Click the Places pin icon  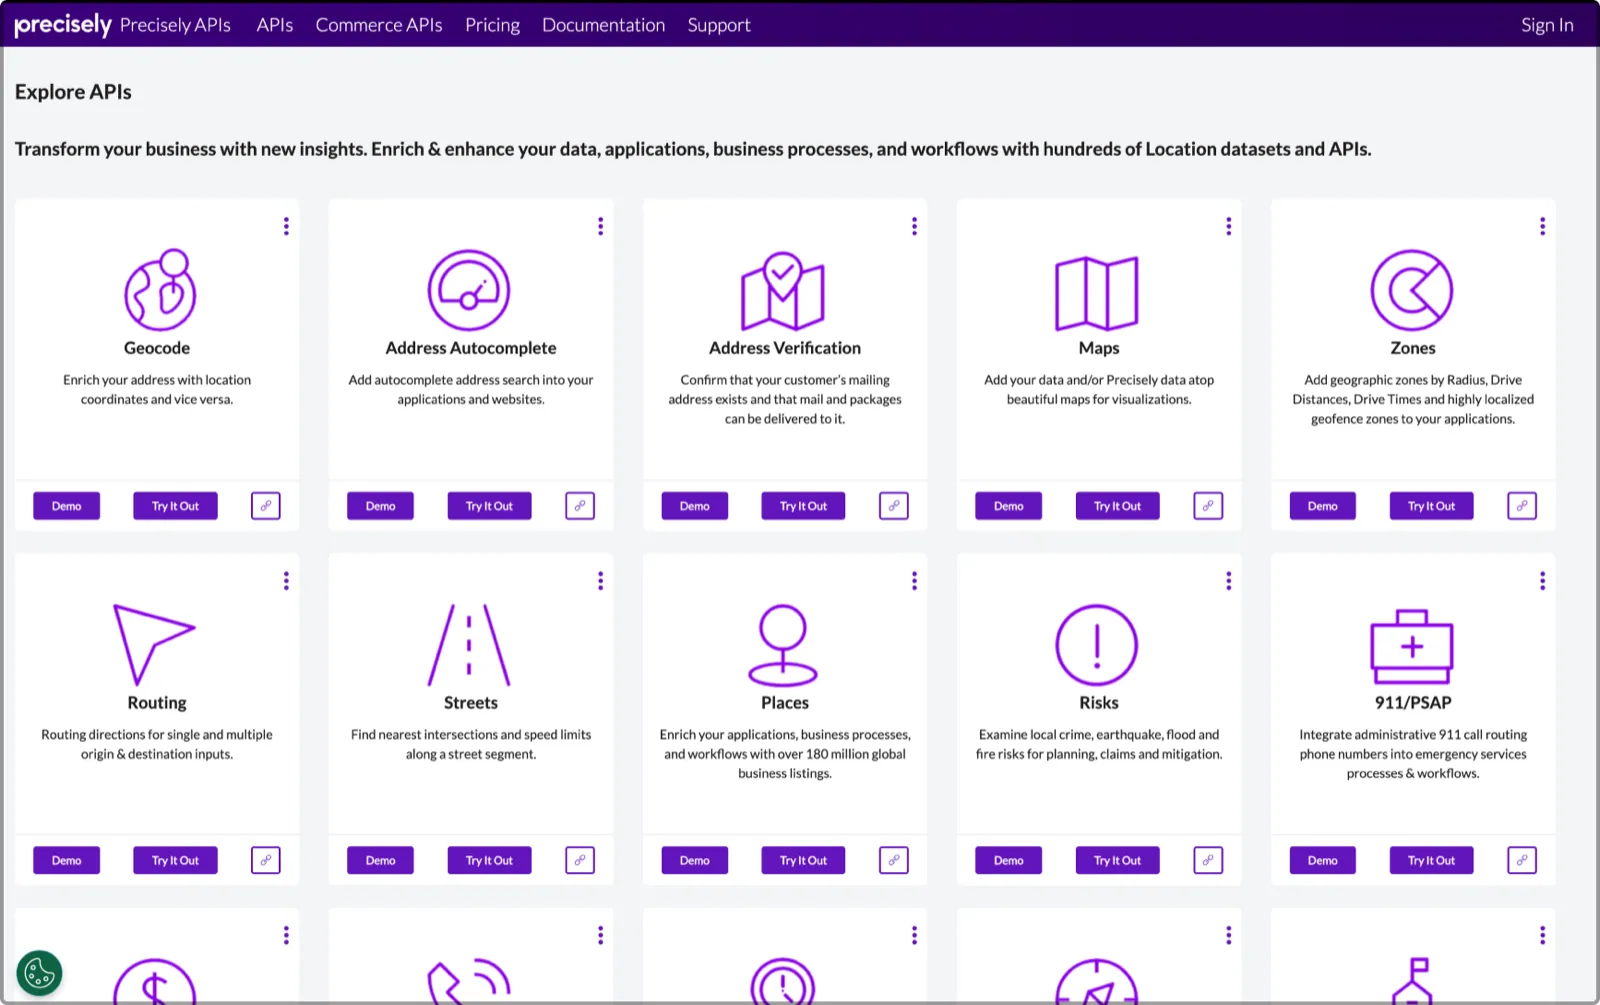pos(783,645)
